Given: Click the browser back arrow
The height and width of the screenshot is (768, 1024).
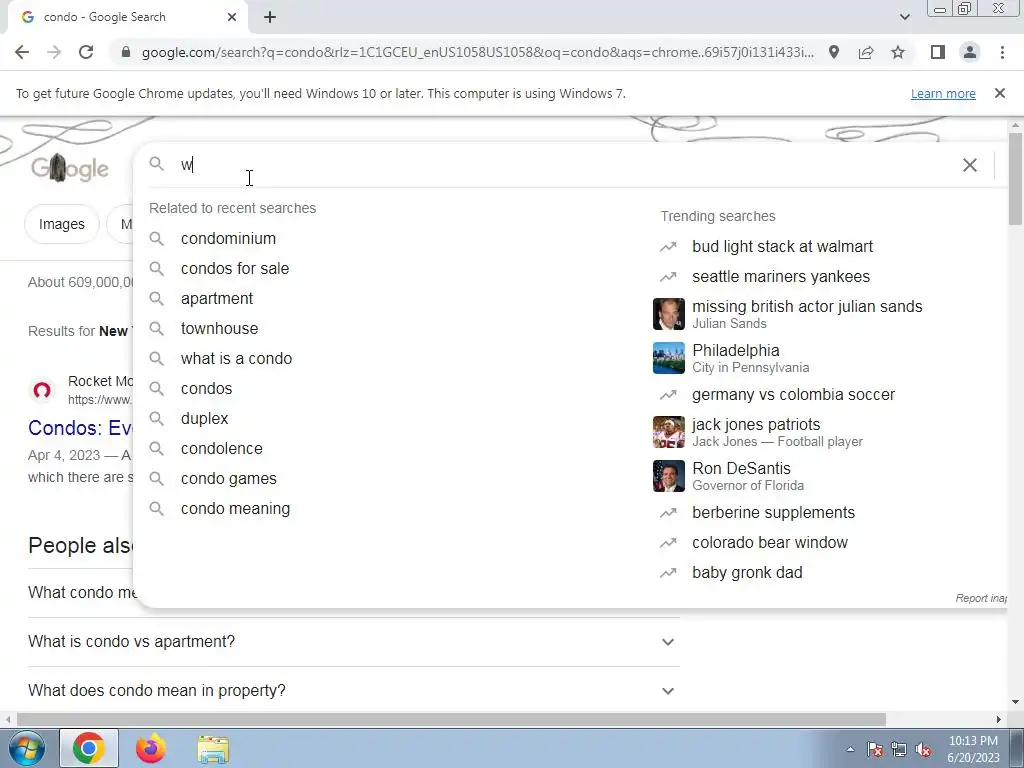Looking at the screenshot, I should [x=22, y=52].
